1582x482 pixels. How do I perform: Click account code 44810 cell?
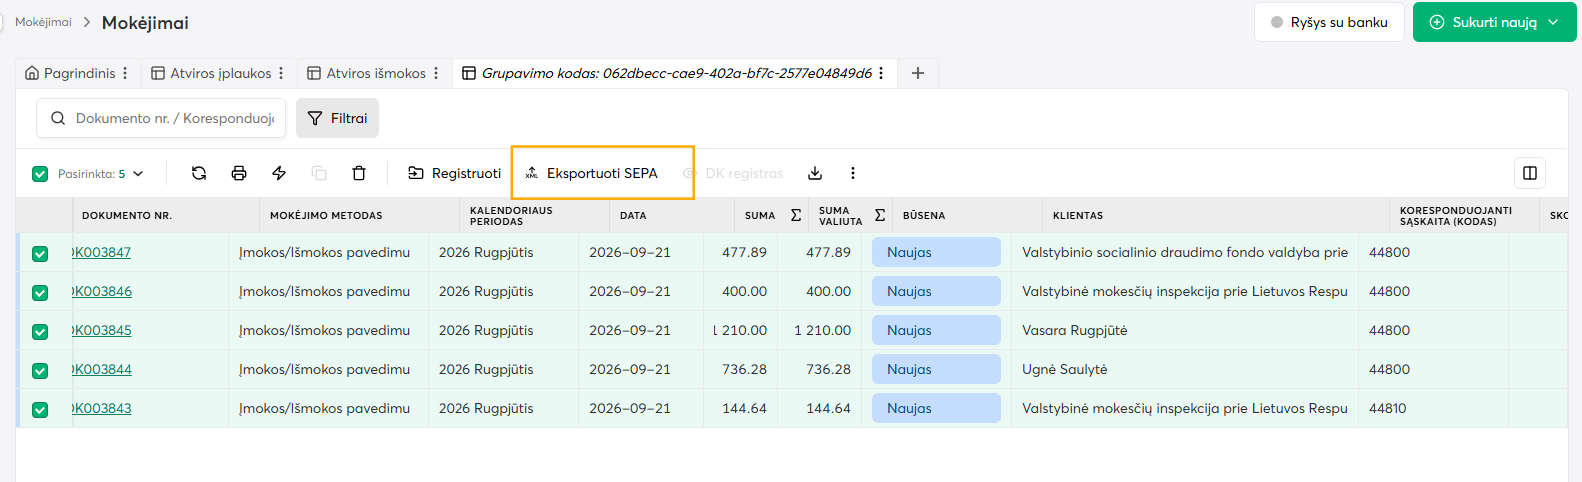1388,408
